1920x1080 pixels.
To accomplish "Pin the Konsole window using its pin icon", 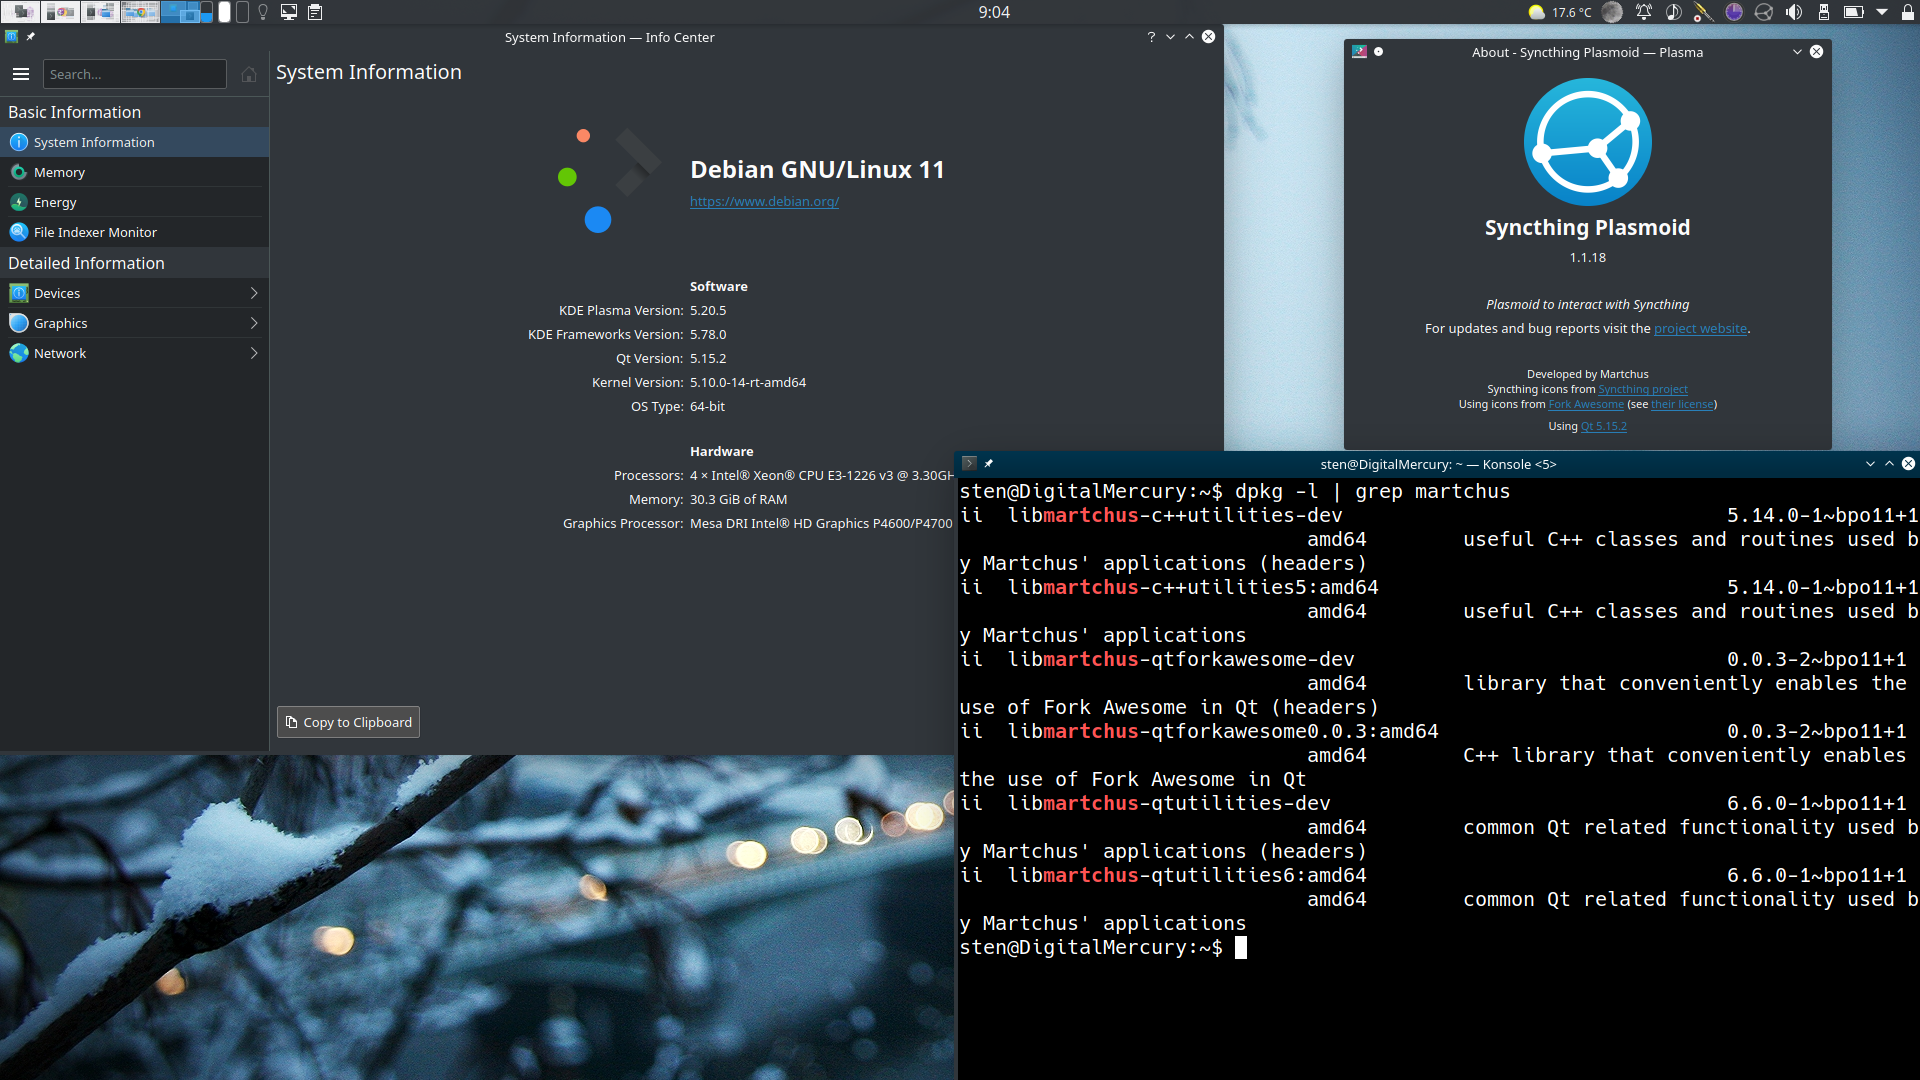I will (988, 463).
